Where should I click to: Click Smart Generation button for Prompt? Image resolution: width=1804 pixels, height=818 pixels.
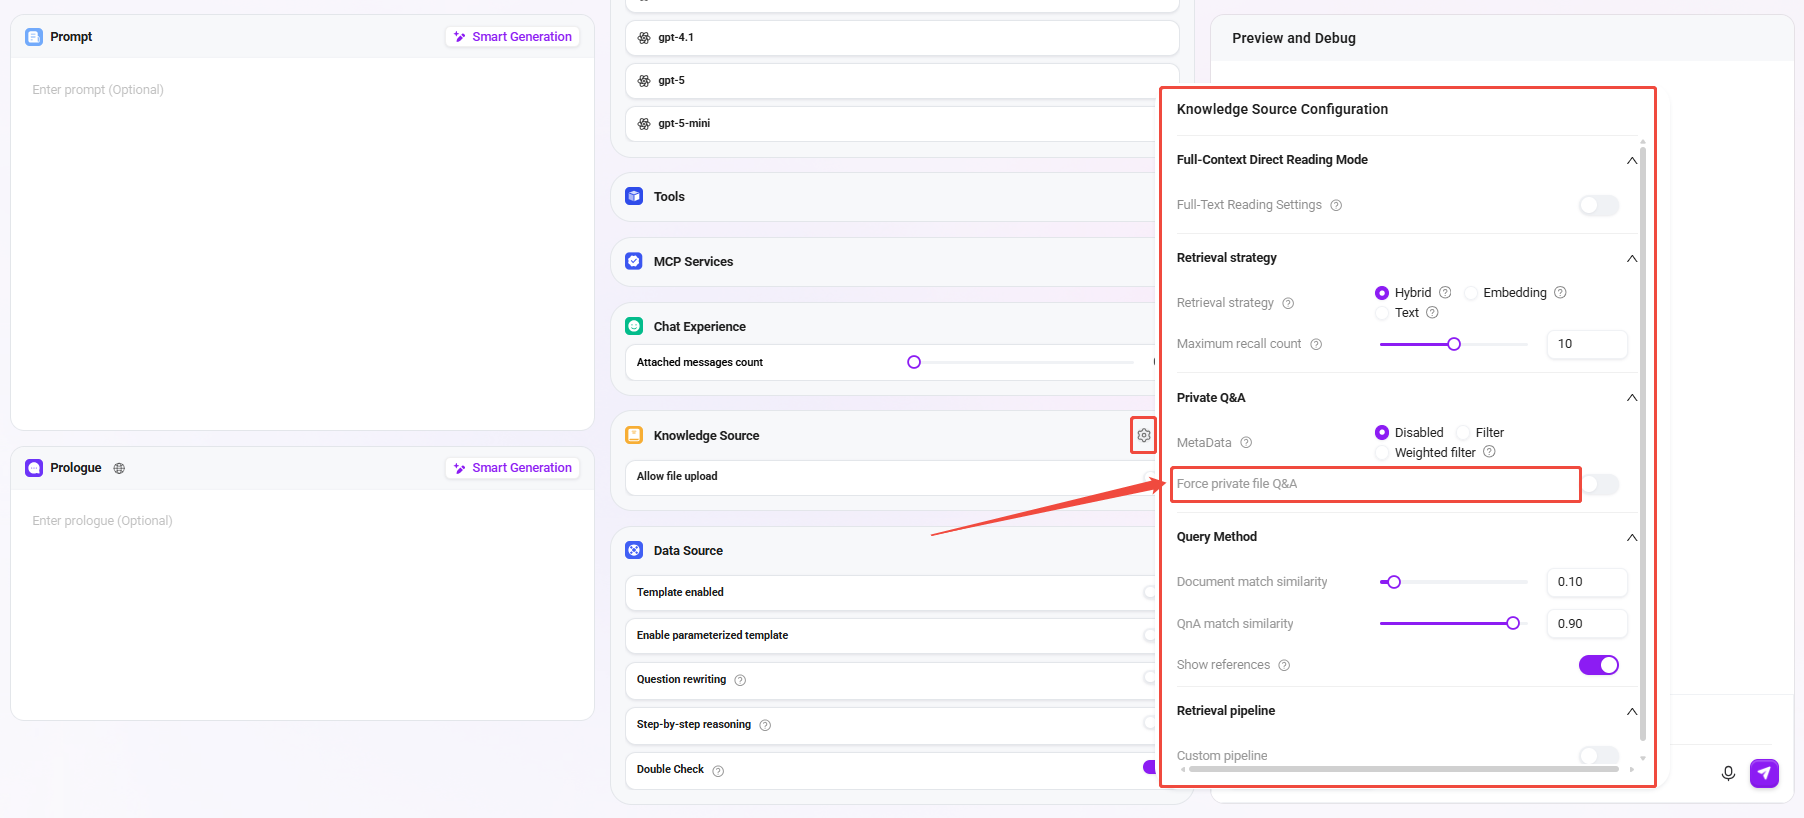coord(512,37)
